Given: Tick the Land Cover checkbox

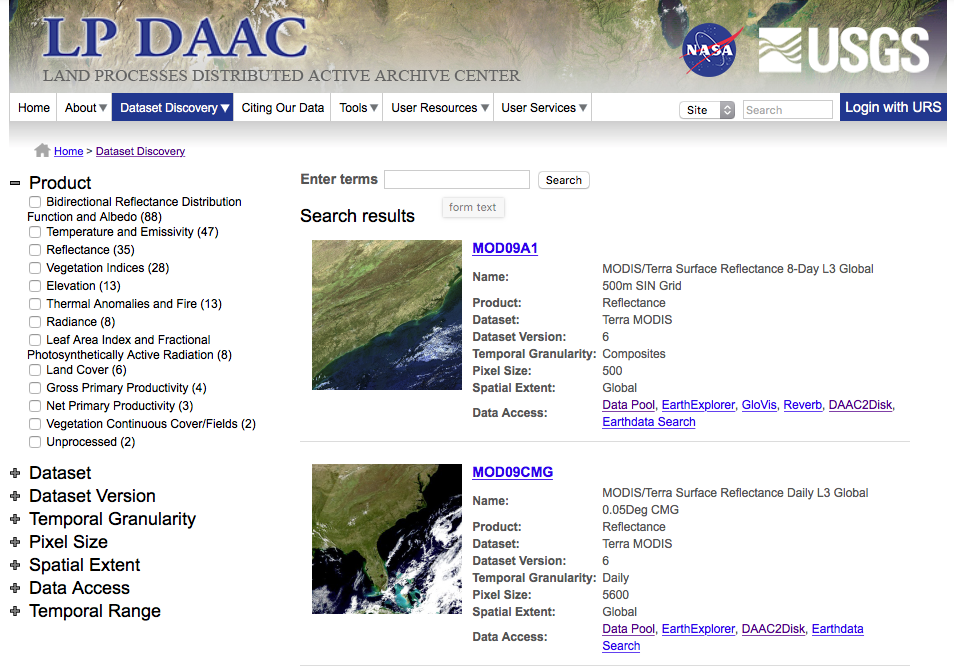Looking at the screenshot, I should click(x=35, y=370).
